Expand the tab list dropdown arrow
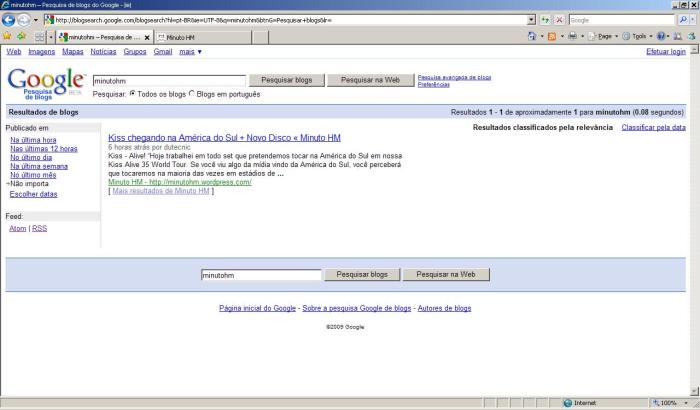The height and width of the screenshot is (410, 700). [x=50, y=37]
